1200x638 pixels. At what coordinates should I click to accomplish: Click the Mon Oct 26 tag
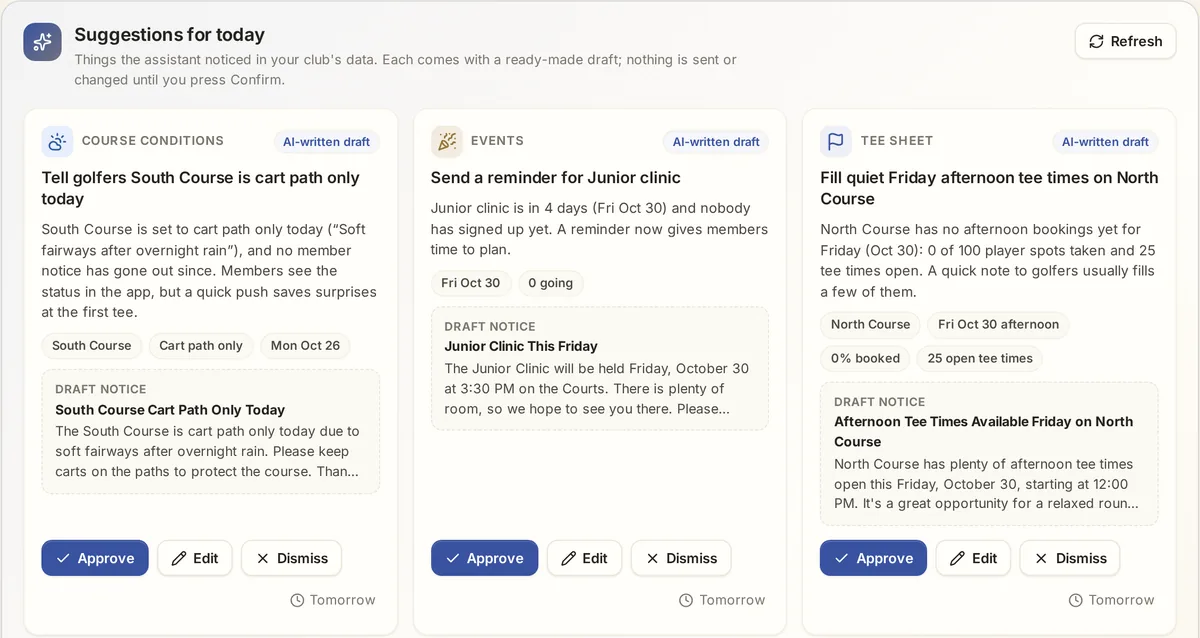tap(305, 346)
